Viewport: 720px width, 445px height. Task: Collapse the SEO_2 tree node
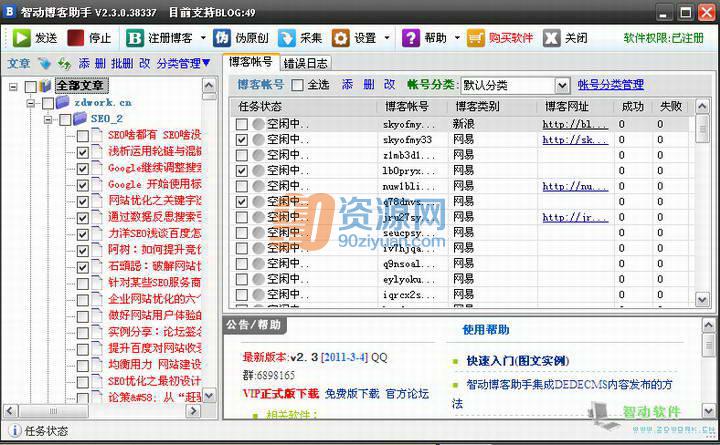point(48,119)
